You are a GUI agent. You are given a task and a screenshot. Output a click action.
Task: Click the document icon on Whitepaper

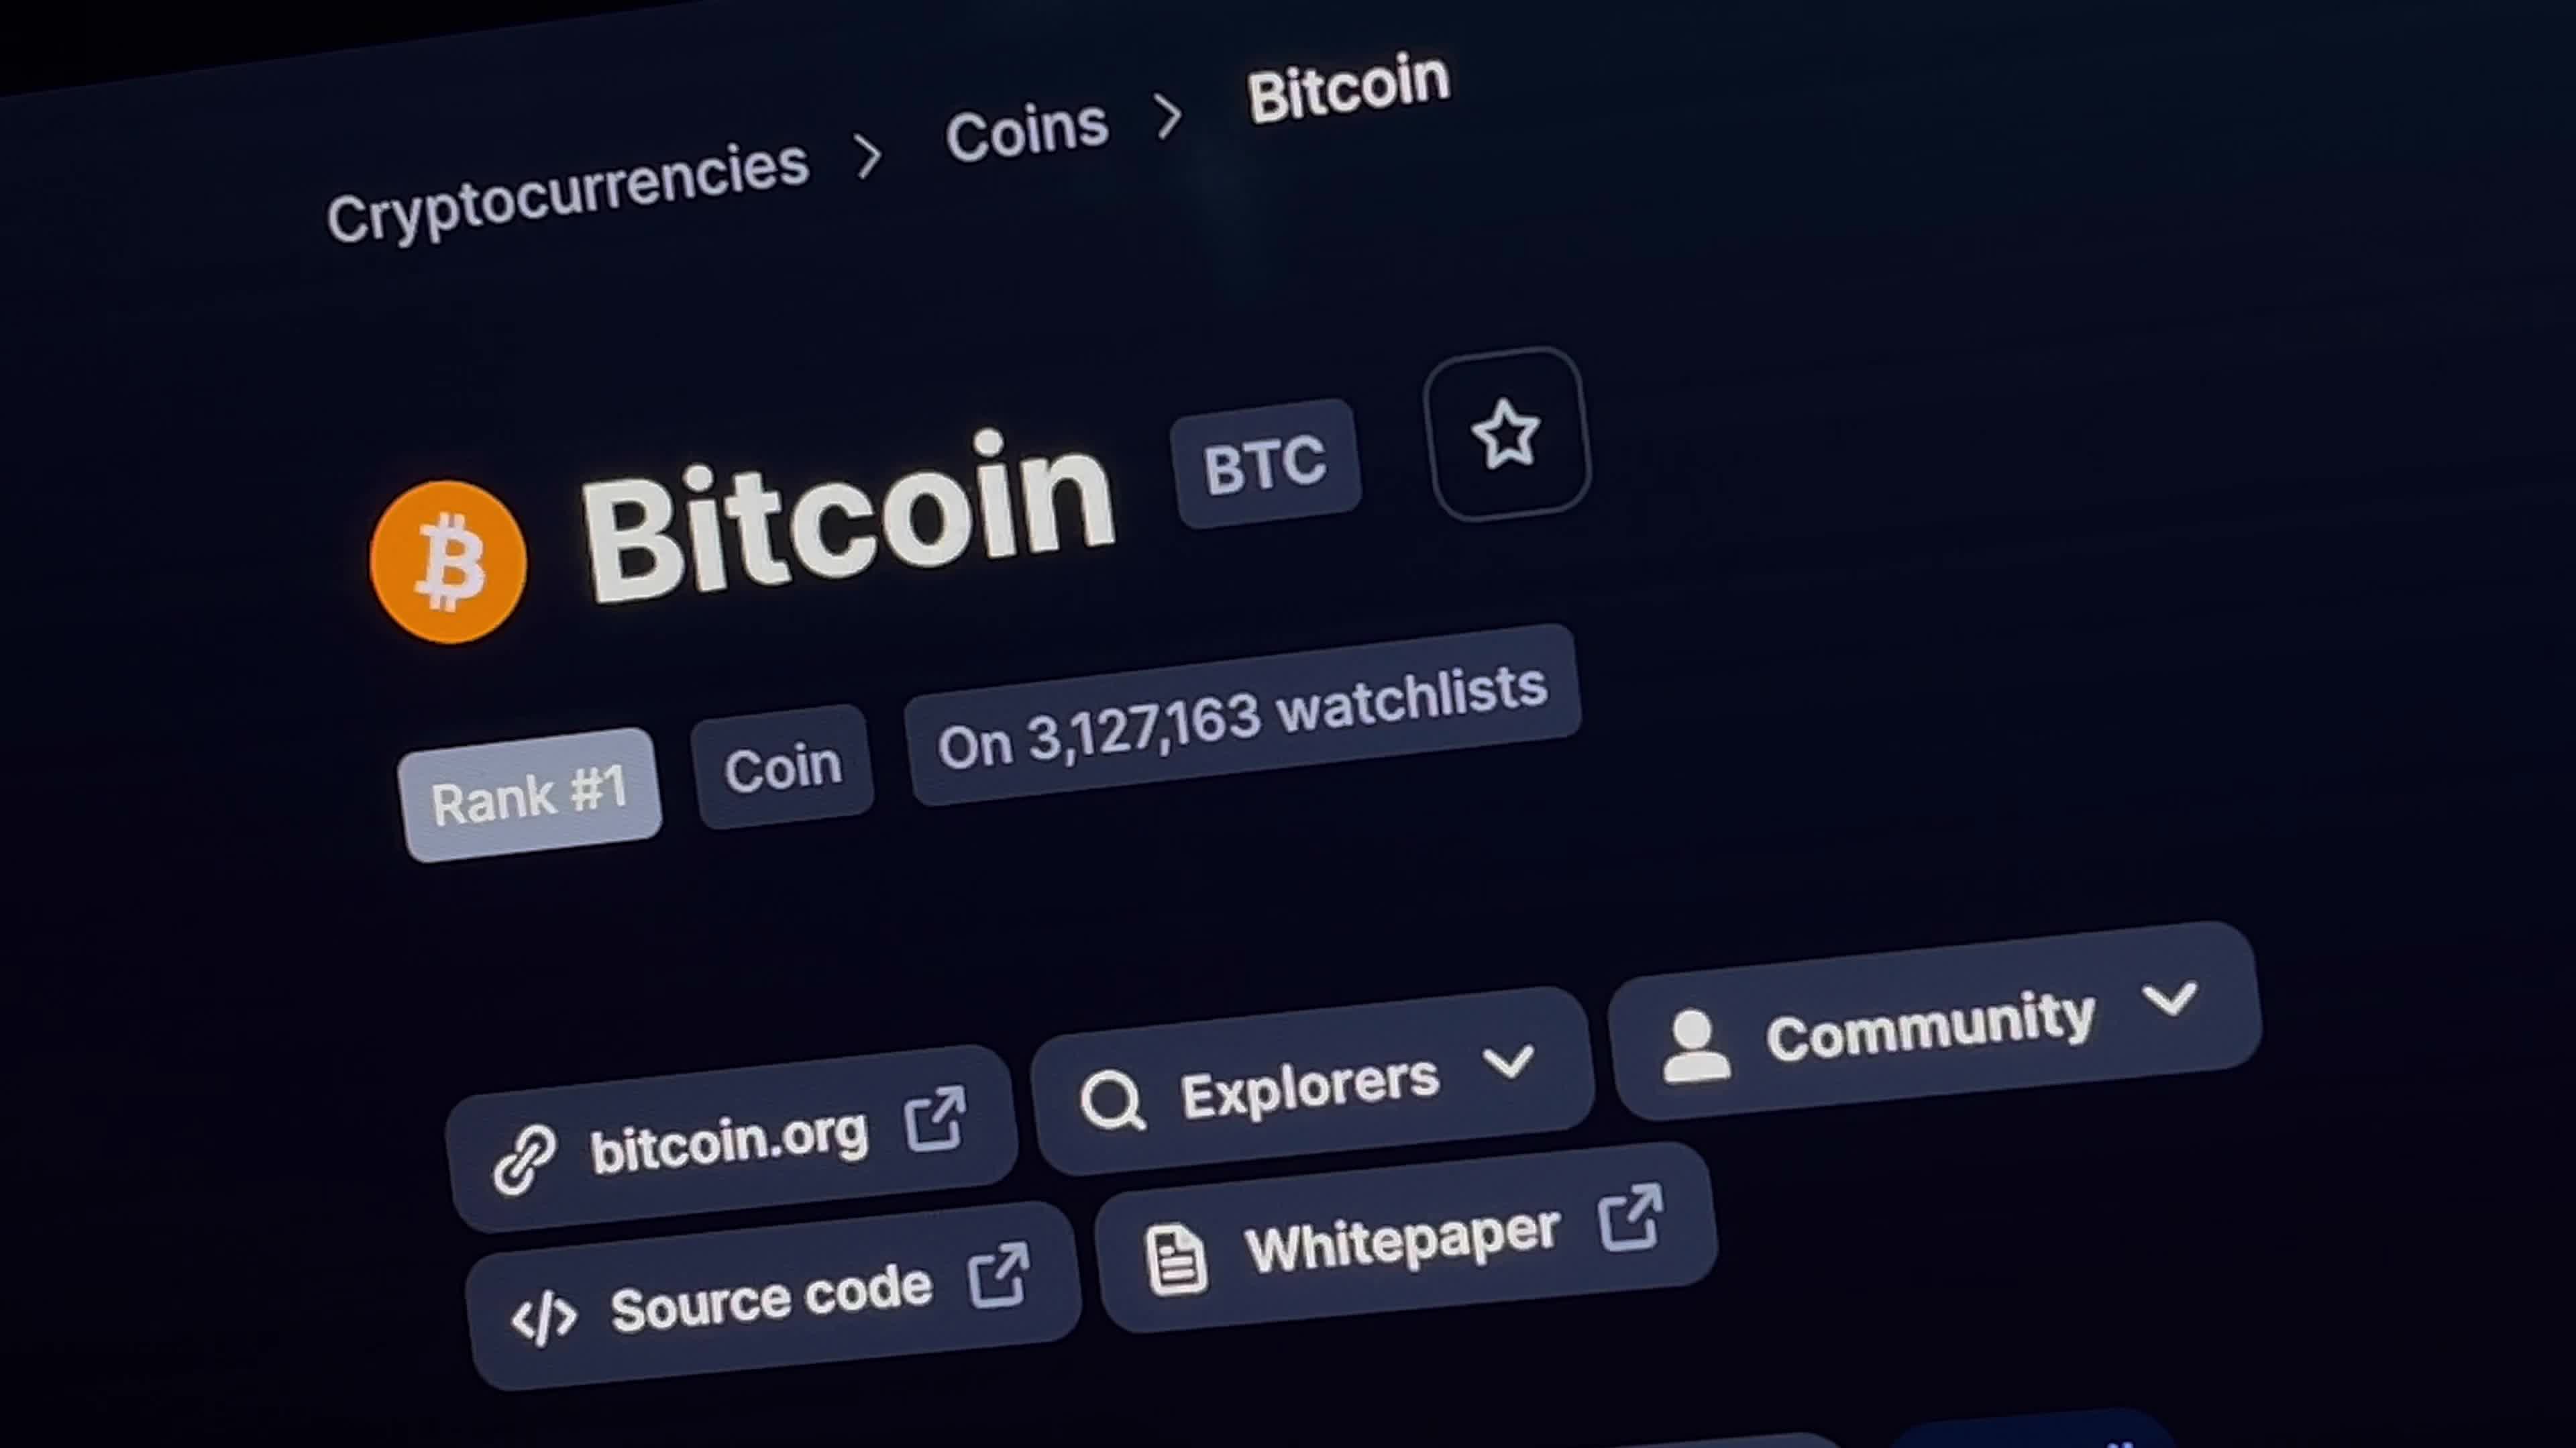pyautogui.click(x=1175, y=1260)
